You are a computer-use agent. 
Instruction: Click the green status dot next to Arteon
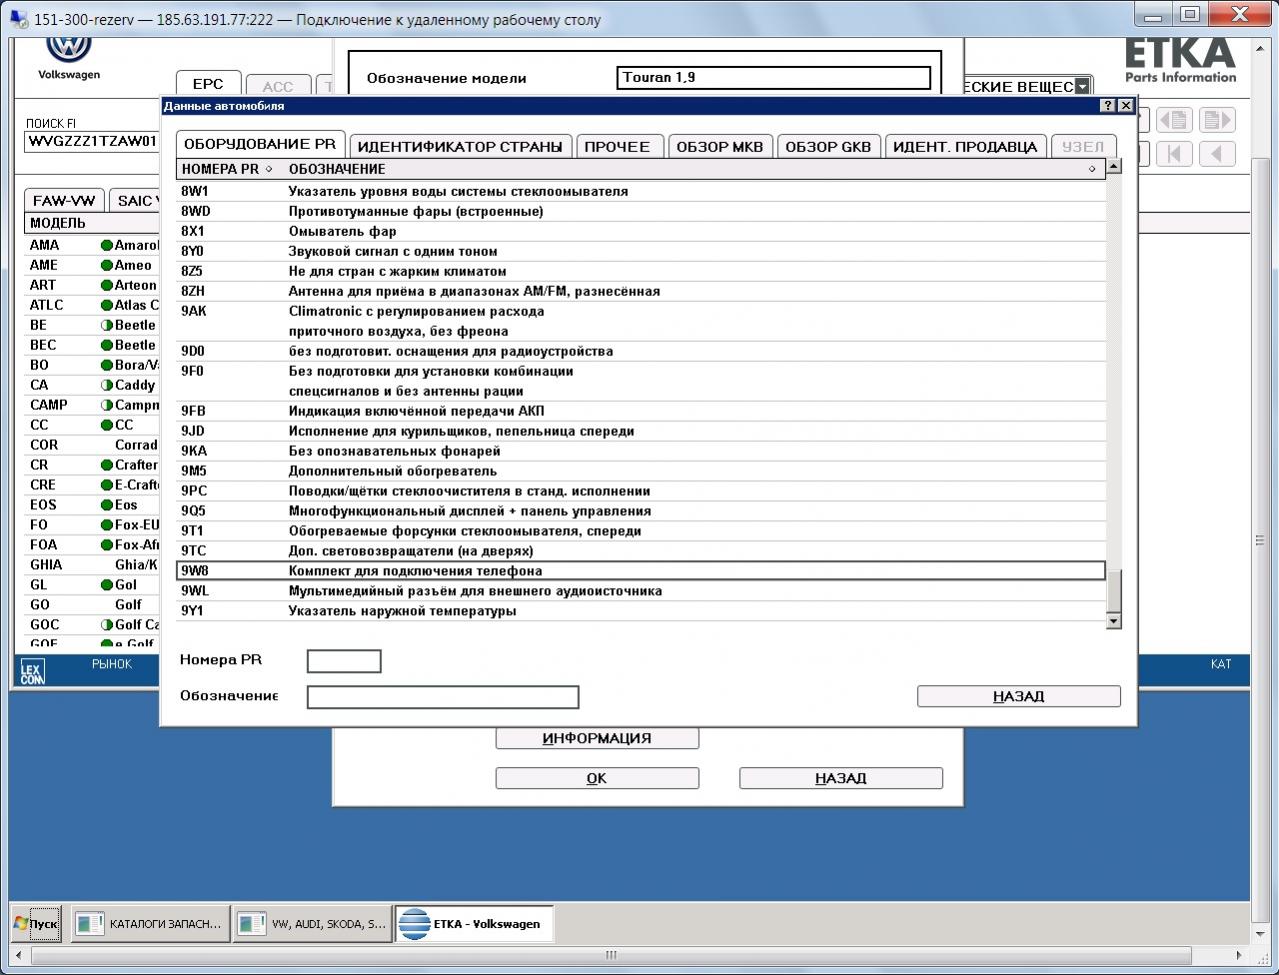pos(107,285)
